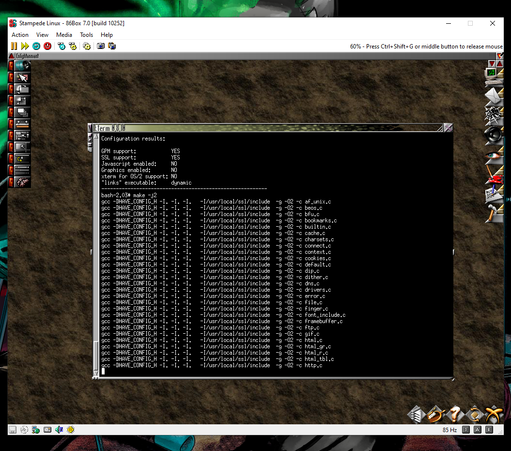Click the 'http.c' compile line in xterm

[212, 365]
